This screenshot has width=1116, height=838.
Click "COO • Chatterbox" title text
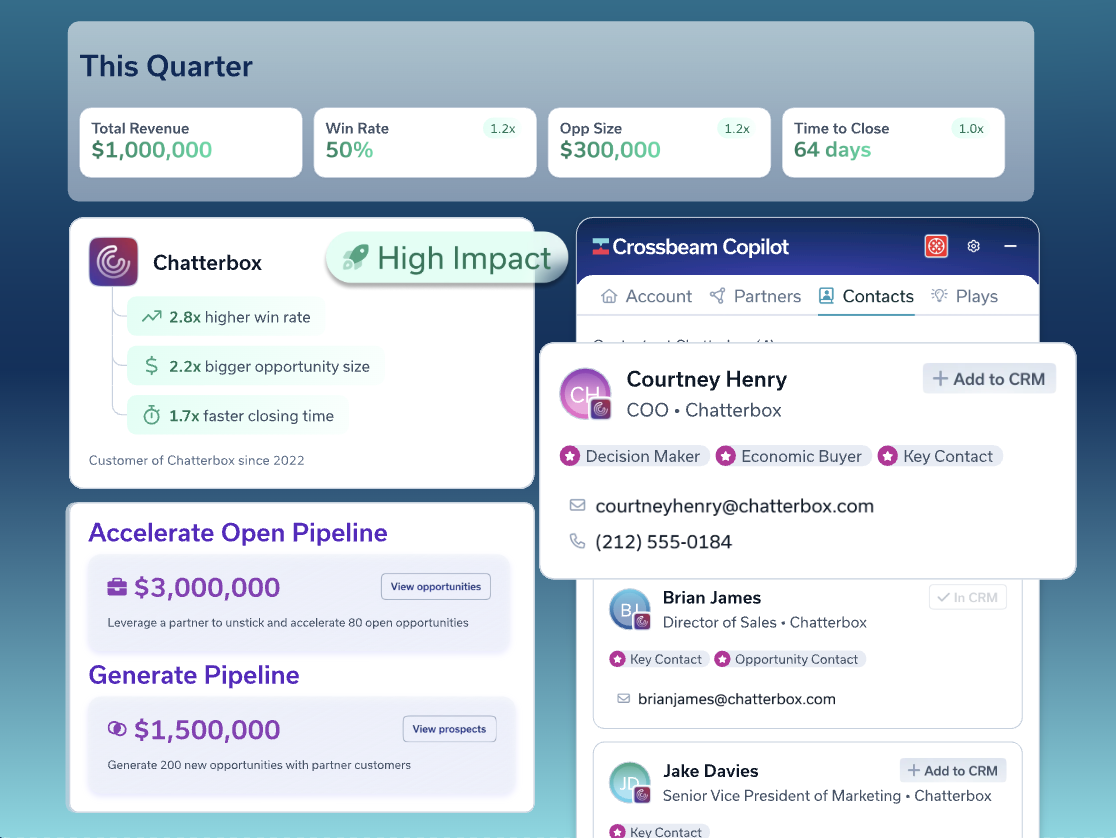pyautogui.click(x=704, y=411)
